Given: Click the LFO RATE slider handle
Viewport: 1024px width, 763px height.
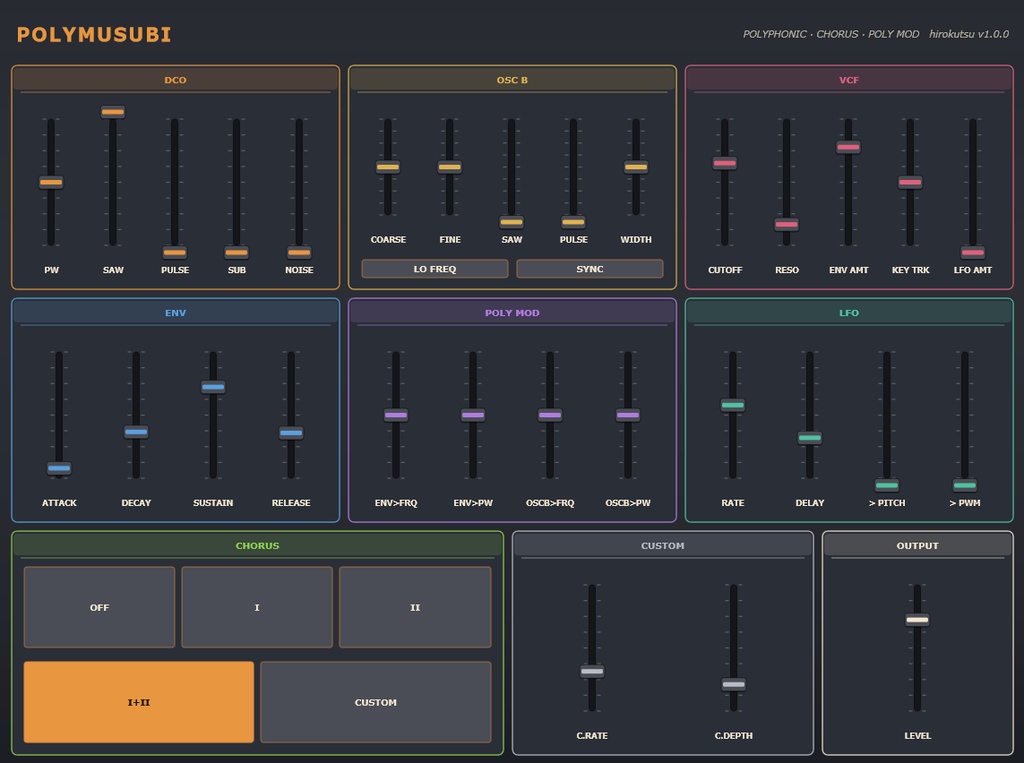Looking at the screenshot, I should click(x=733, y=406).
